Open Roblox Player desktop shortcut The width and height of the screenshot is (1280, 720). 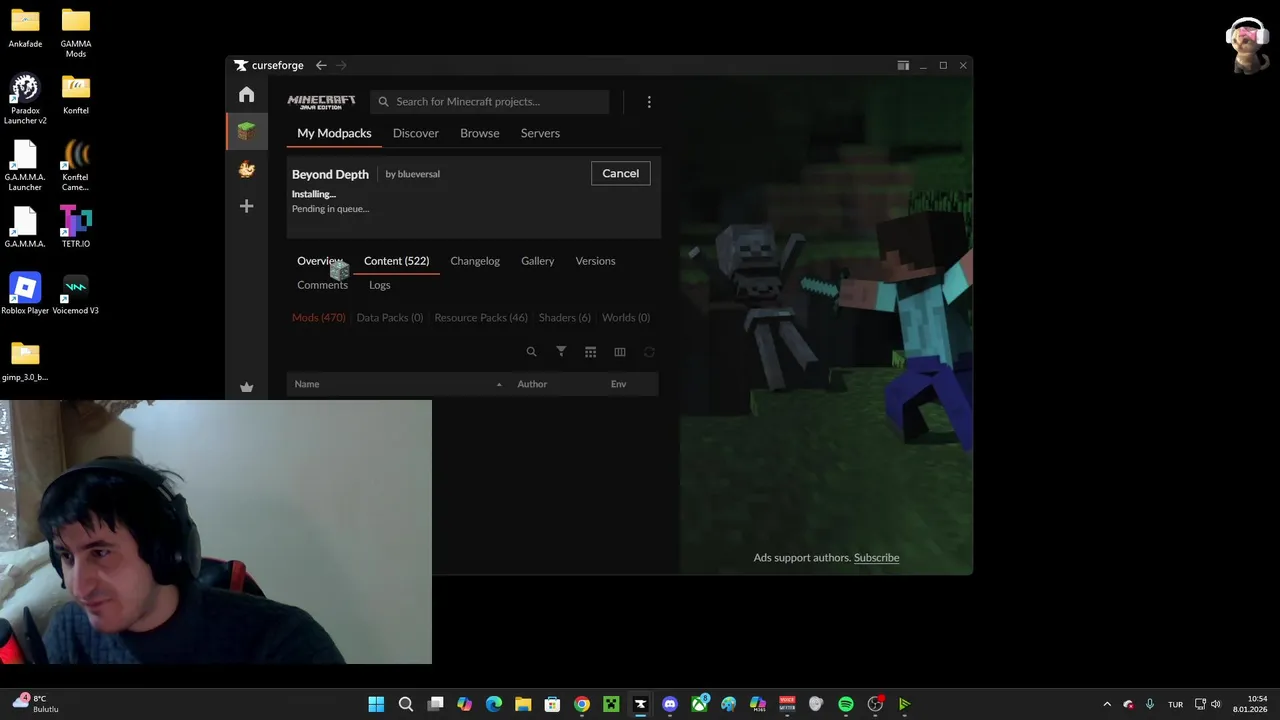(x=25, y=294)
